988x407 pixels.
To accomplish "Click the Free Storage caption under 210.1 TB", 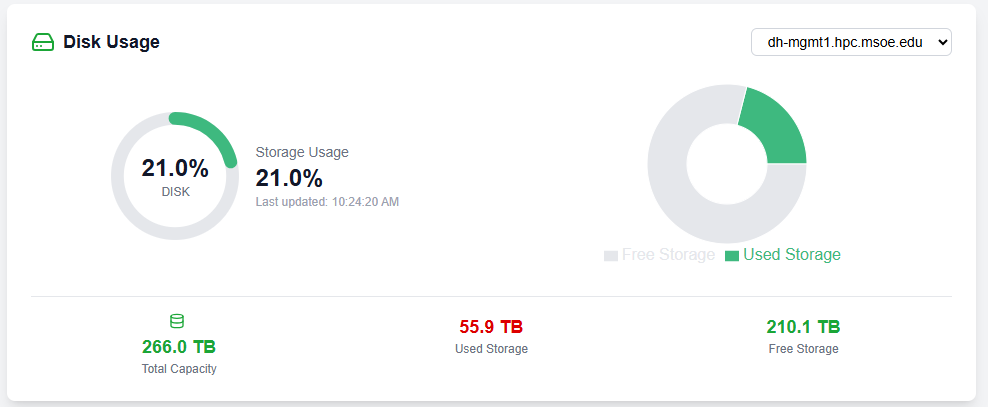I will [x=803, y=349].
